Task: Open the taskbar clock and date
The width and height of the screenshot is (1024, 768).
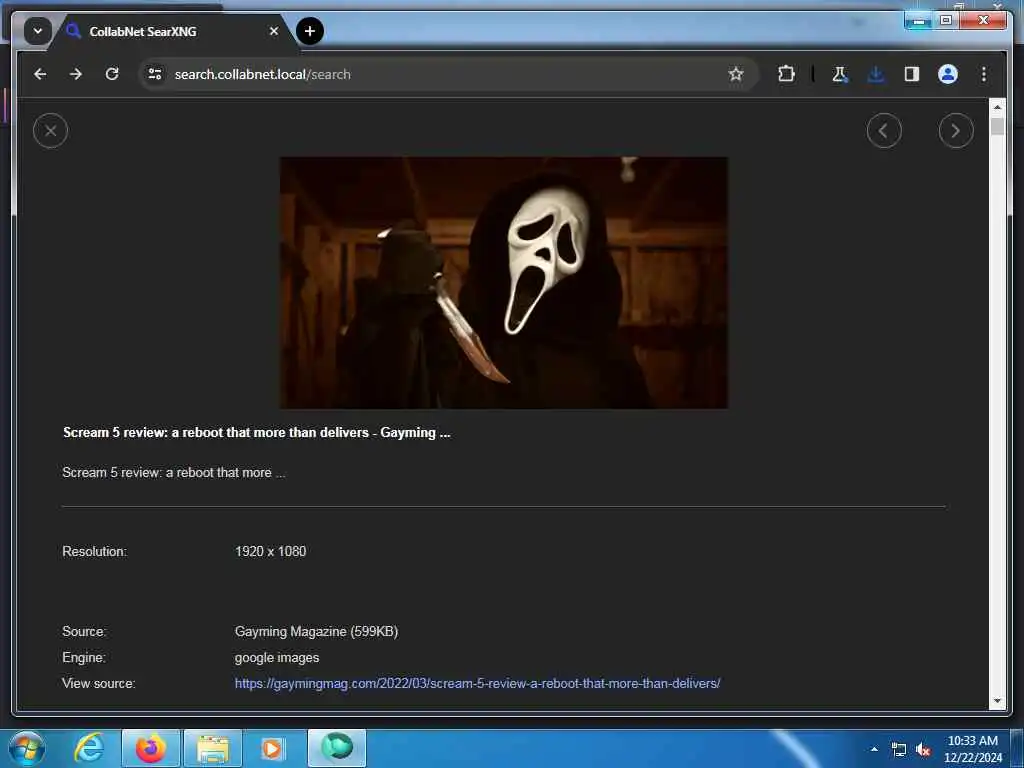Action: [x=972, y=749]
